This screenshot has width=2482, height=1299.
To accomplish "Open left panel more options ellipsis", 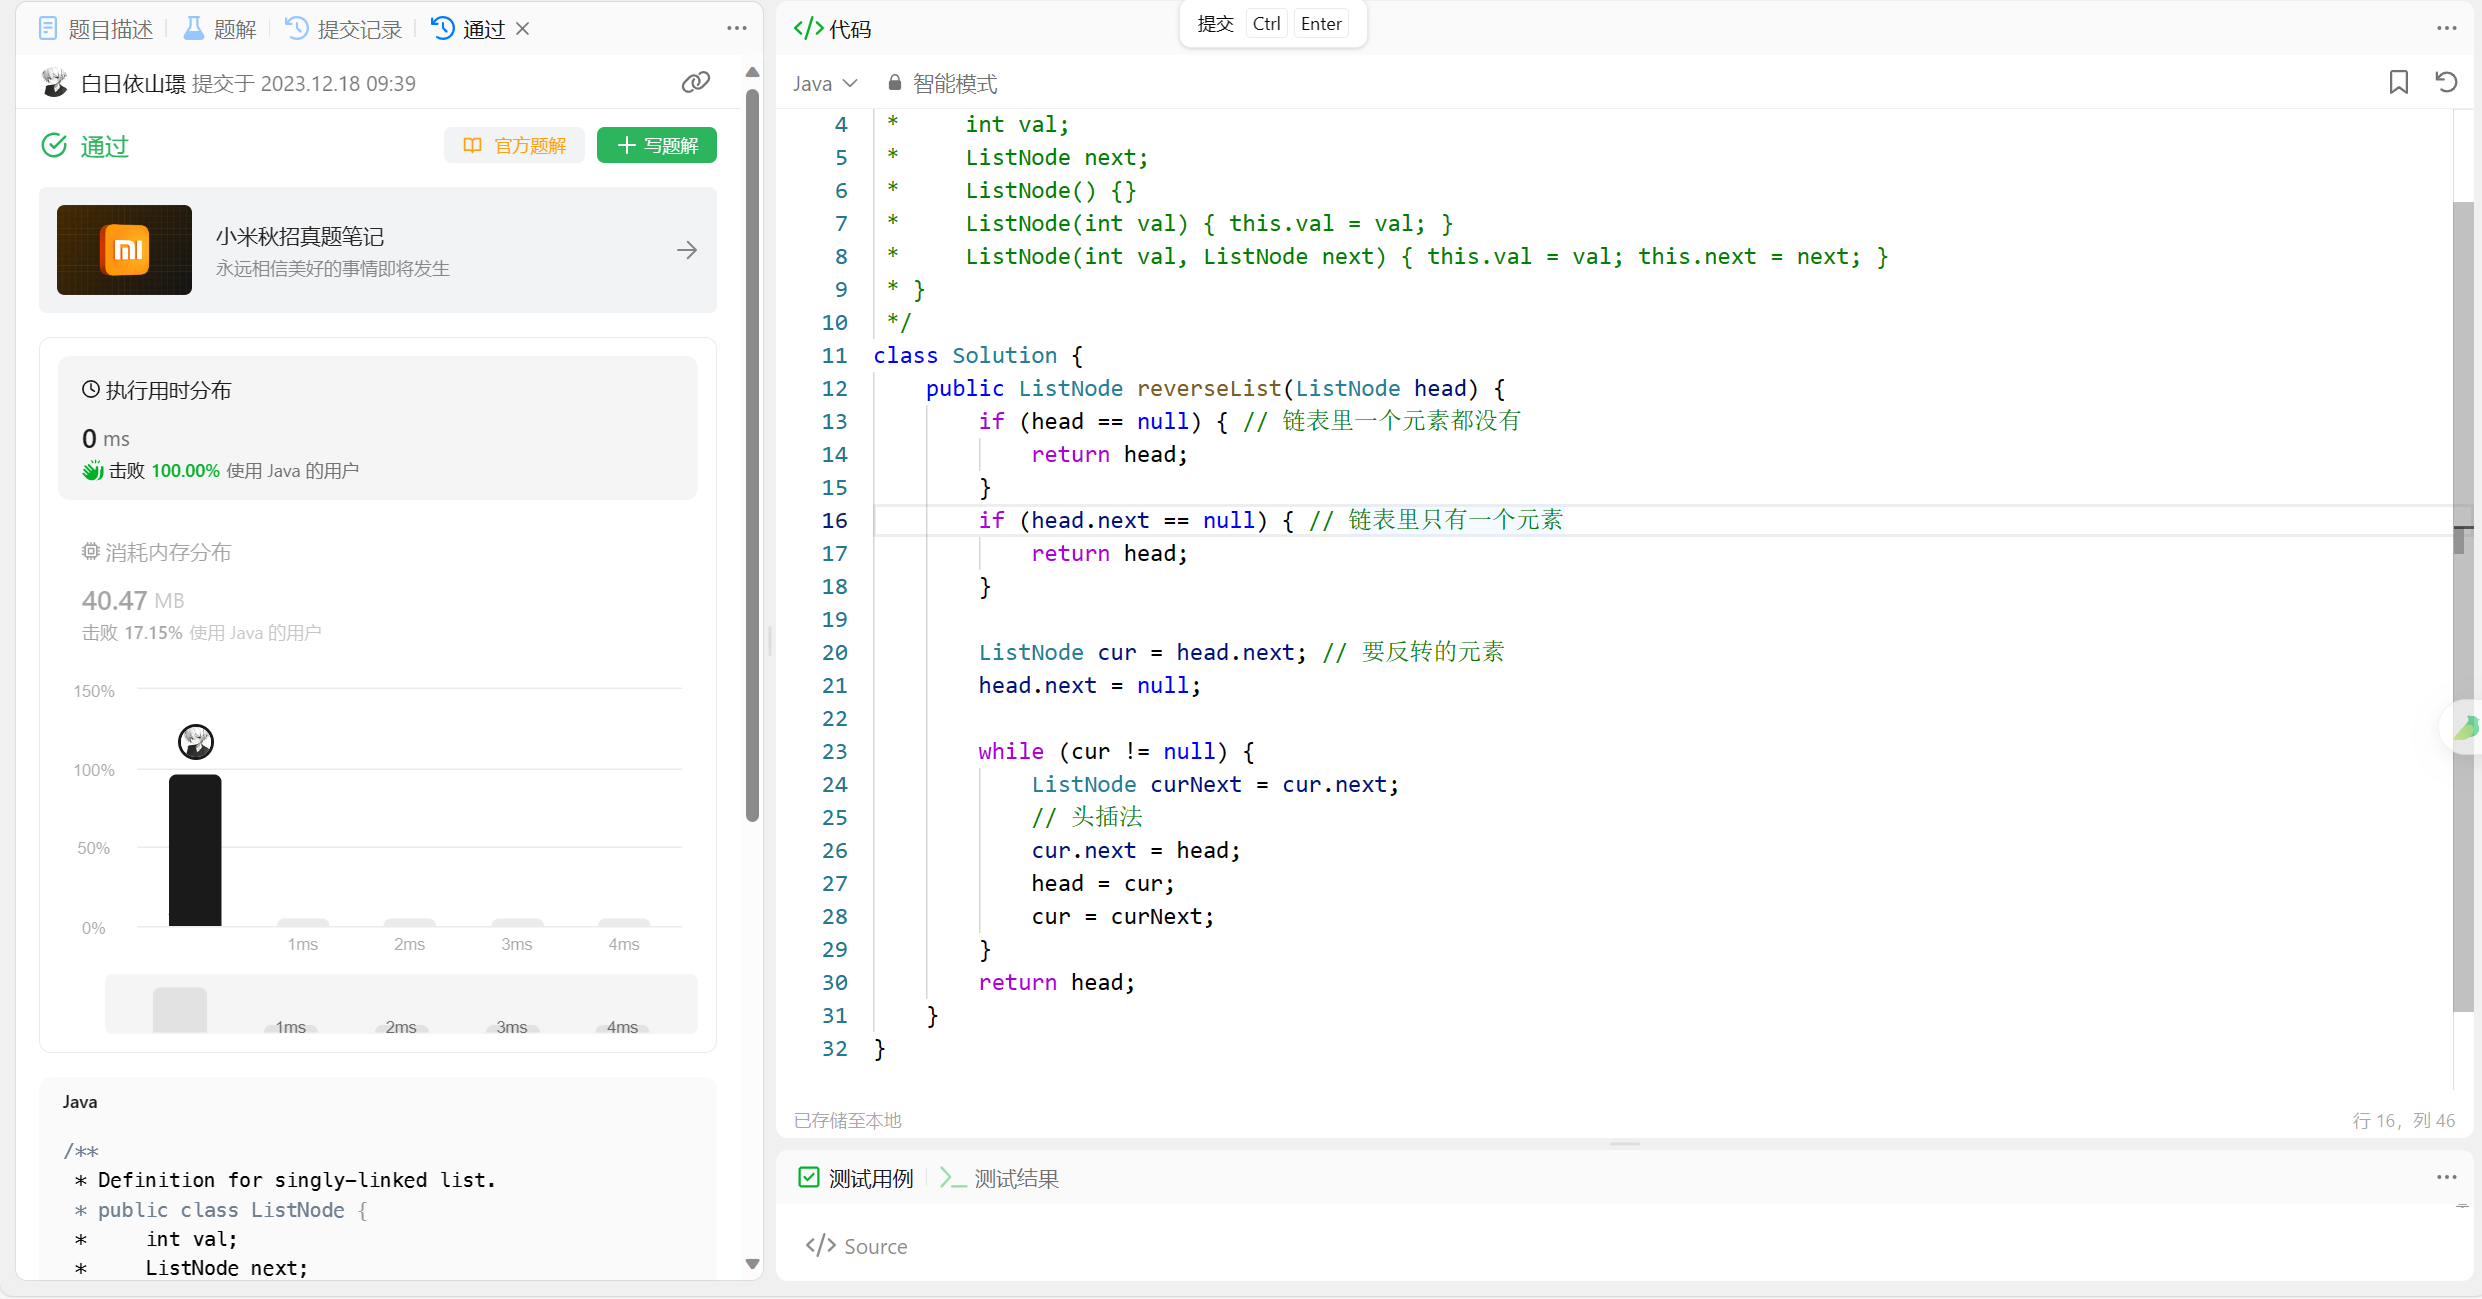I will pos(737,28).
